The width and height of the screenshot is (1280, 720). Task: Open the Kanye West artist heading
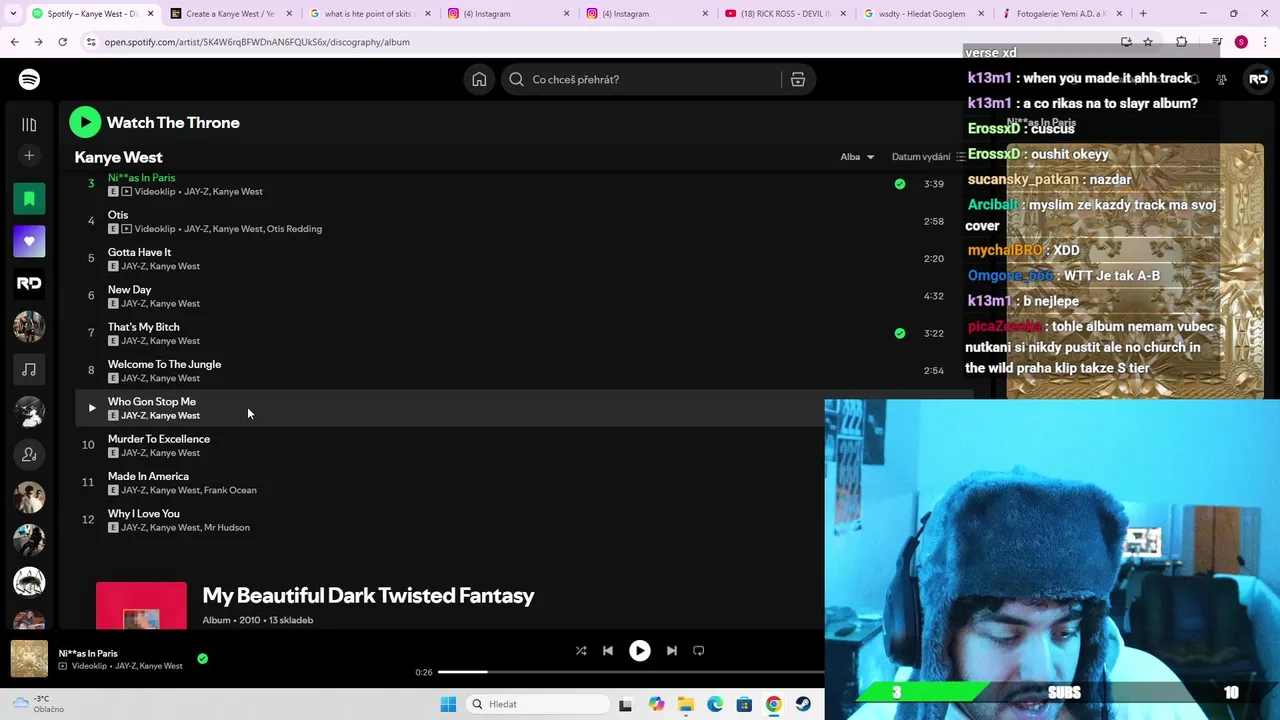(x=118, y=157)
